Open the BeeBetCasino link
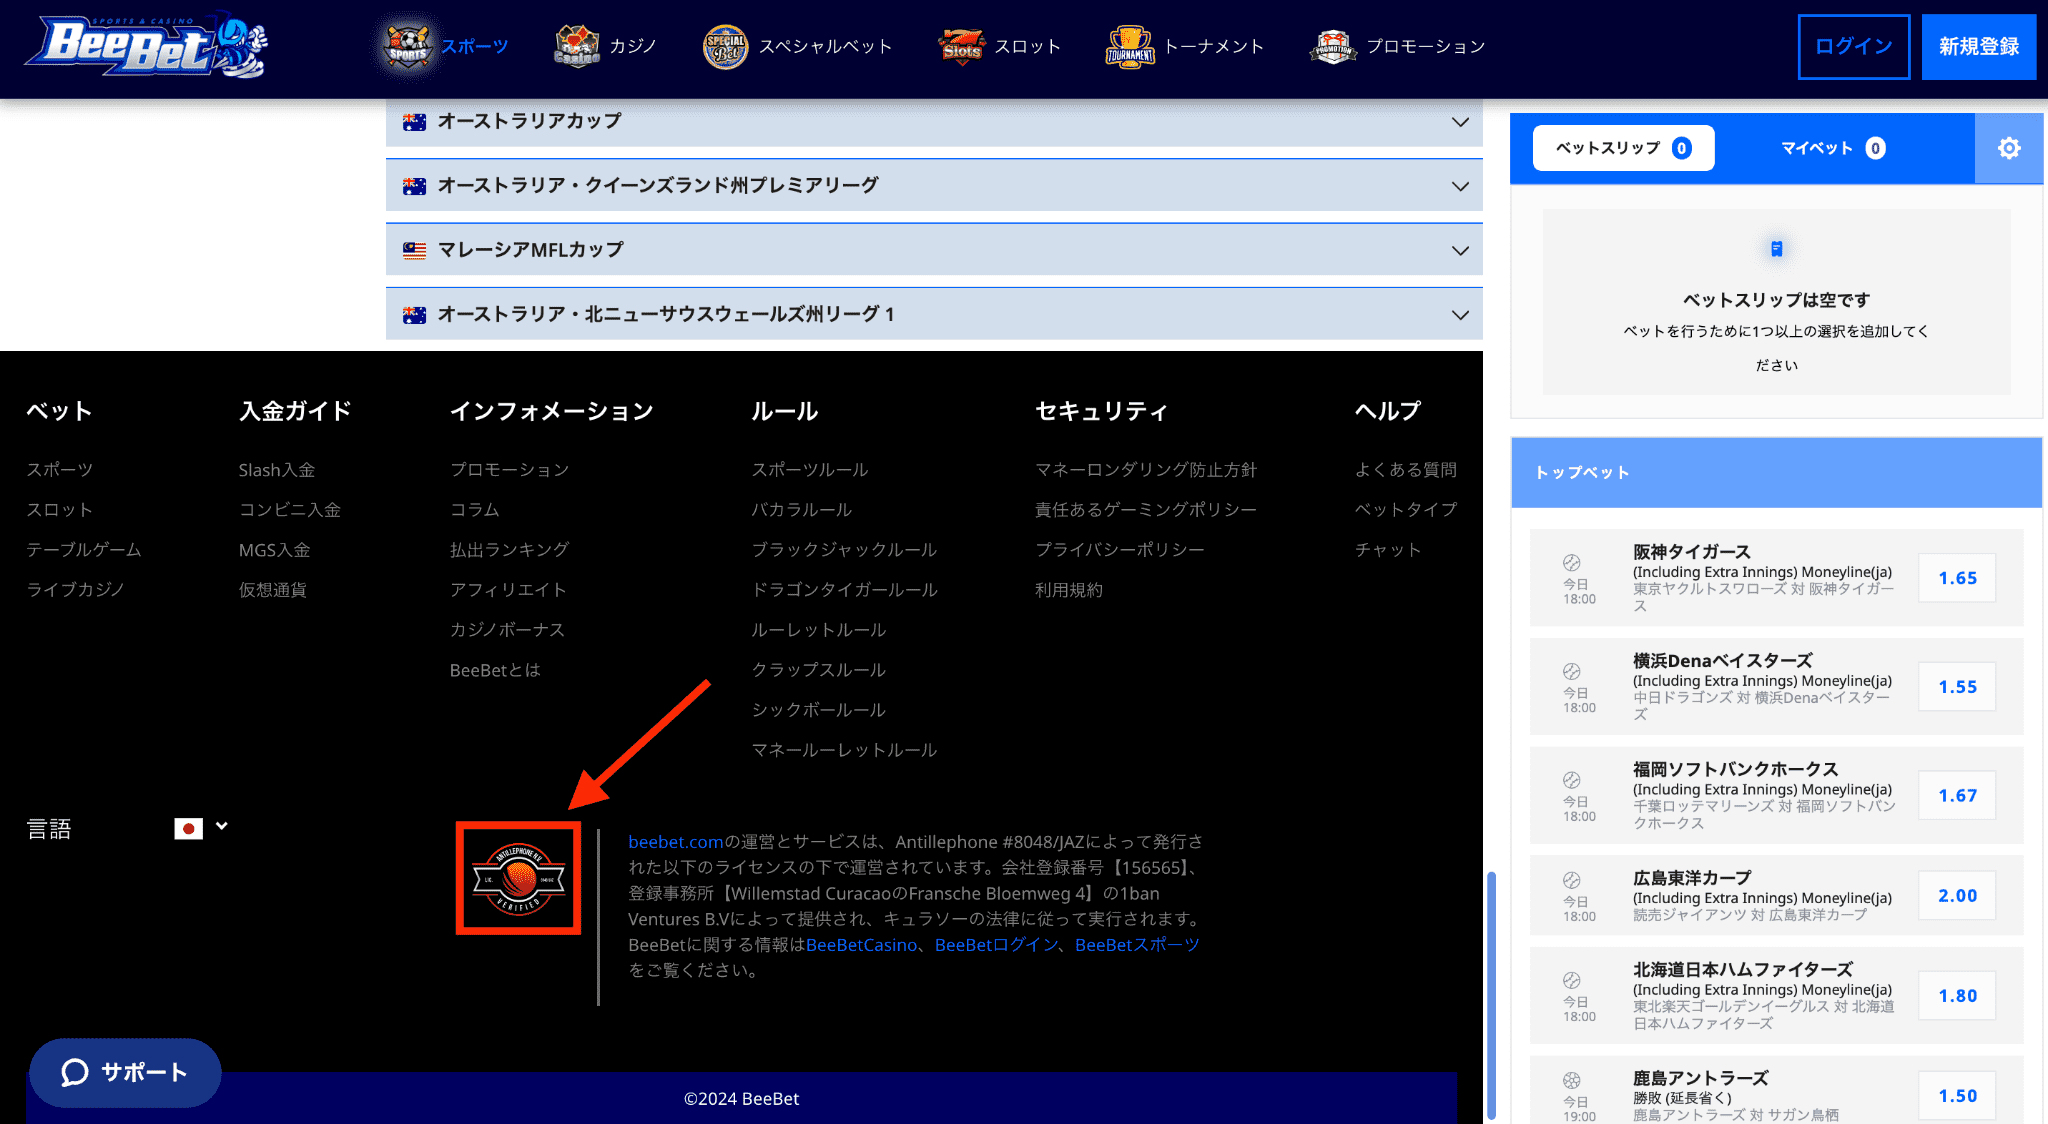Viewport: 2048px width, 1124px height. coord(861,945)
